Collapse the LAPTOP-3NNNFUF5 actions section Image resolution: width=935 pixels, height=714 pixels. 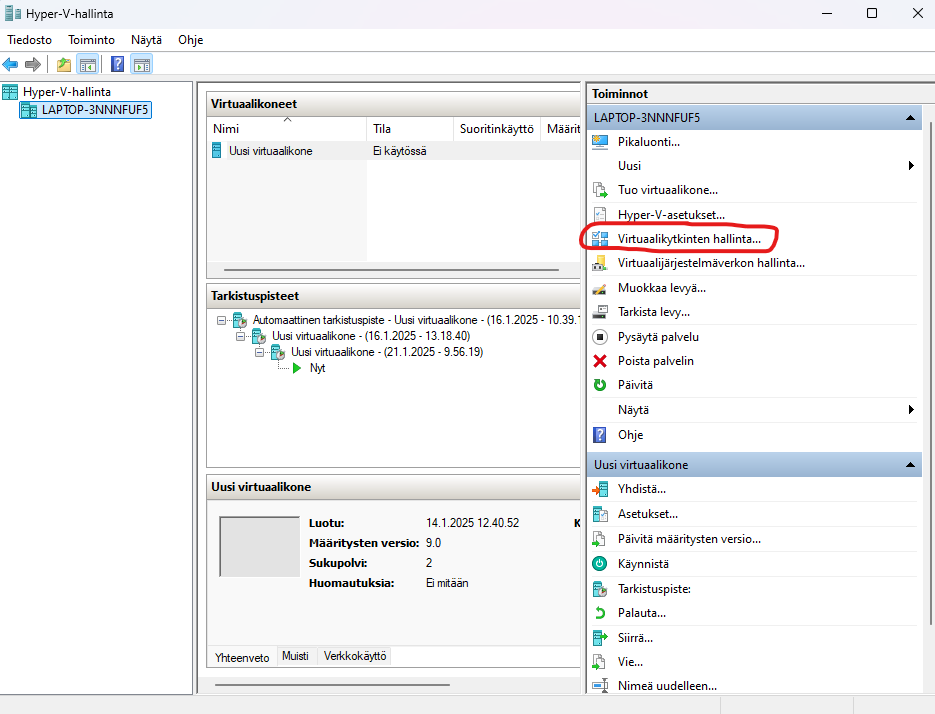[910, 118]
